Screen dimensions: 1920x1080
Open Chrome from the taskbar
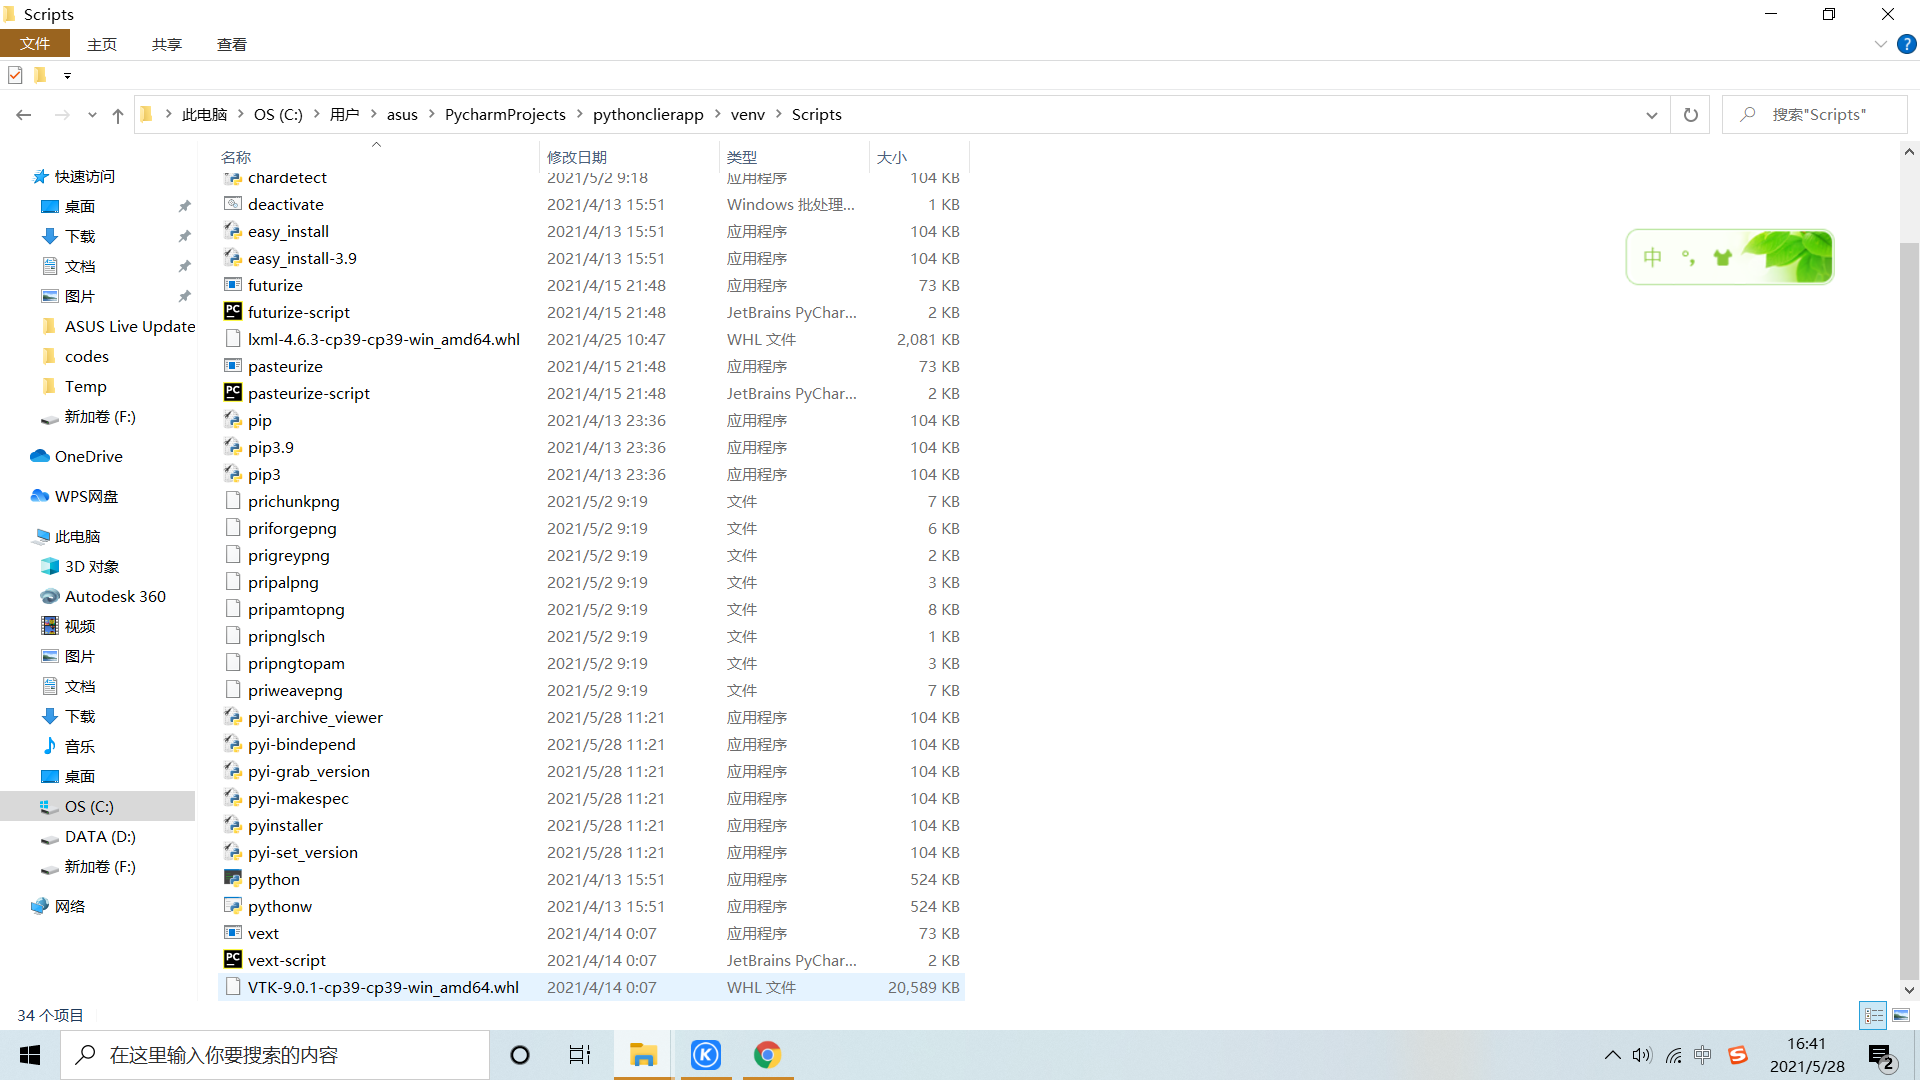767,1055
